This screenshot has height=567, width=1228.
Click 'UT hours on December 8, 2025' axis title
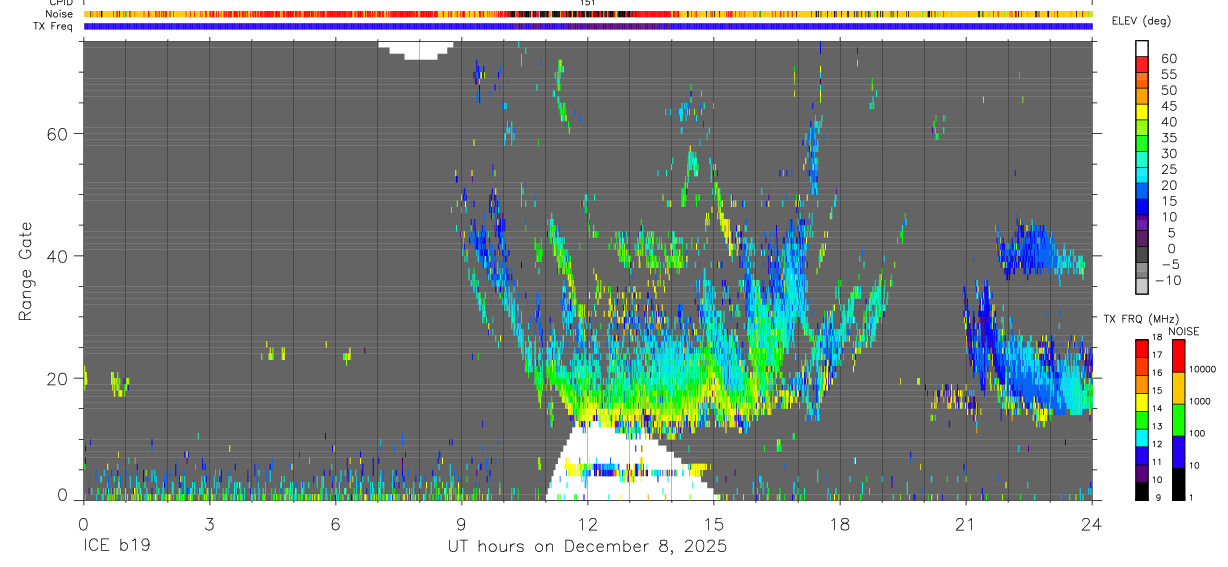587,548
